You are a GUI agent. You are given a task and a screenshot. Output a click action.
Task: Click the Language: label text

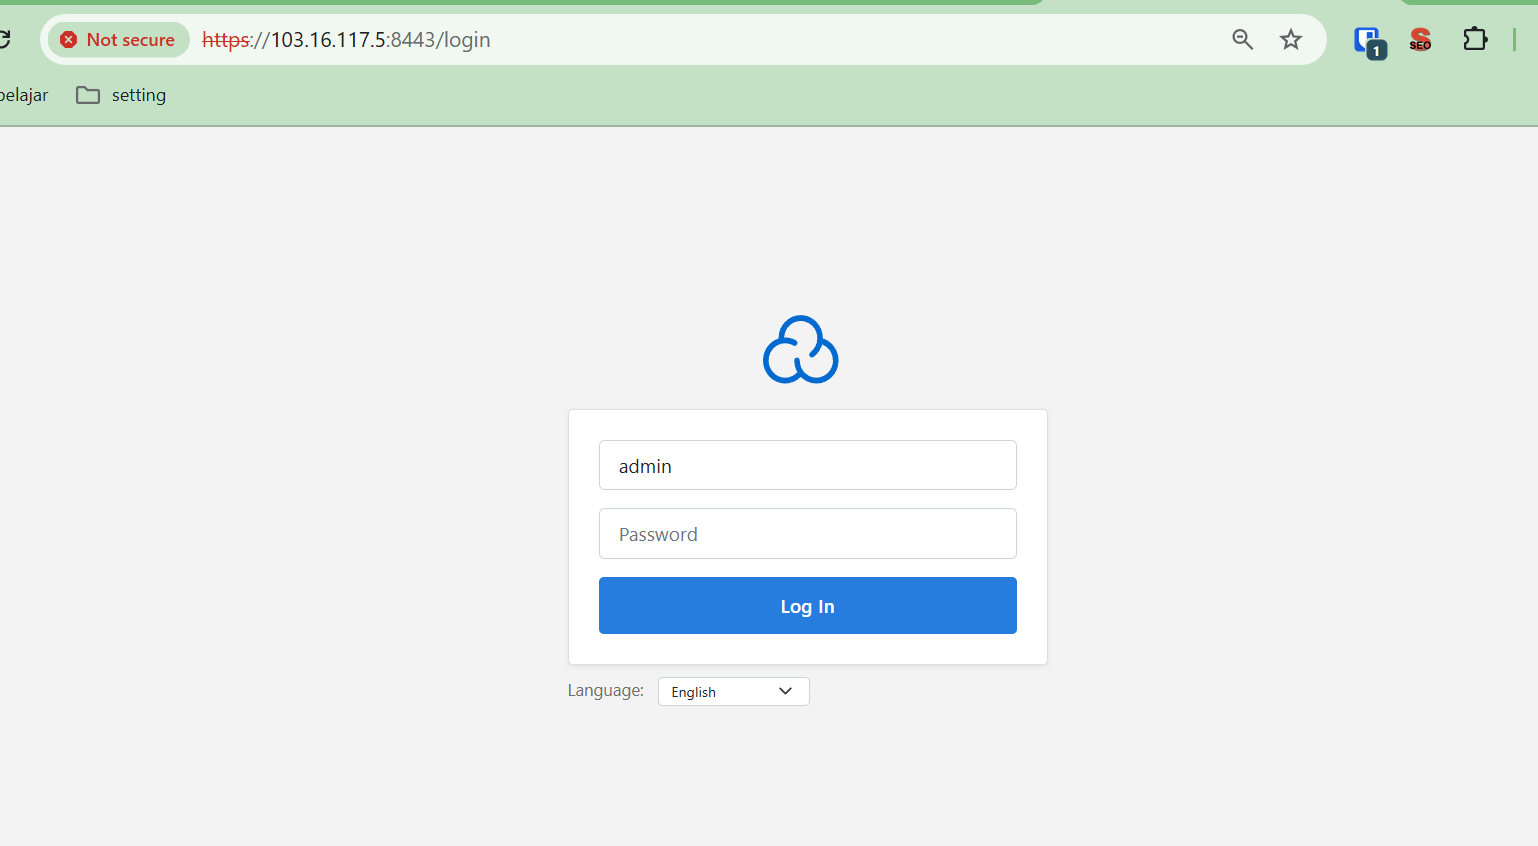click(606, 691)
